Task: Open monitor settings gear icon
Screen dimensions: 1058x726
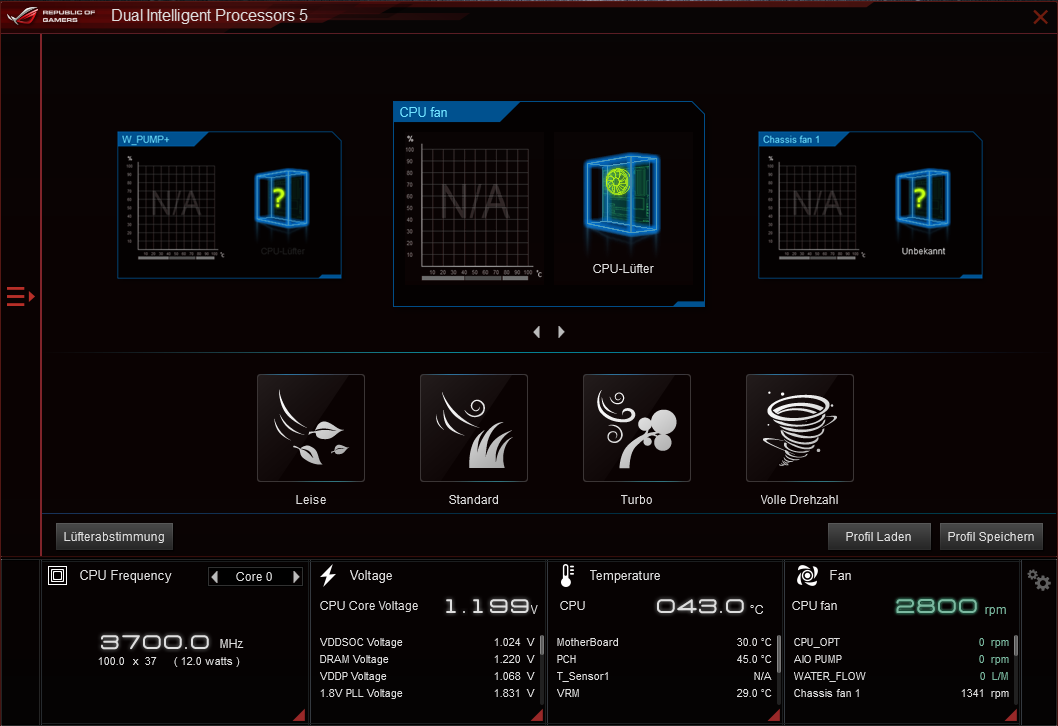Action: [x=1038, y=580]
